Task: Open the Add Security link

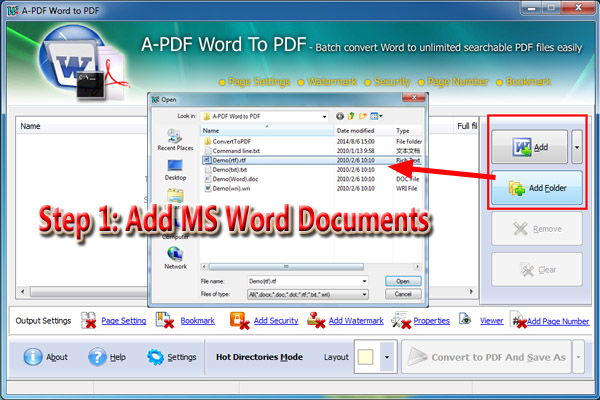Action: (276, 321)
